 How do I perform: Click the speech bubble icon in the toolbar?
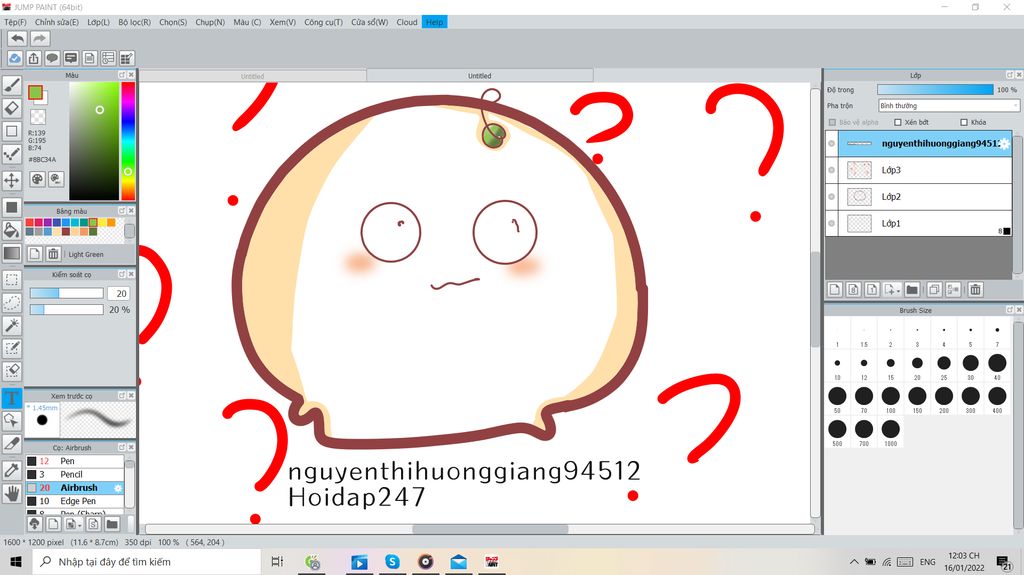click(52, 58)
